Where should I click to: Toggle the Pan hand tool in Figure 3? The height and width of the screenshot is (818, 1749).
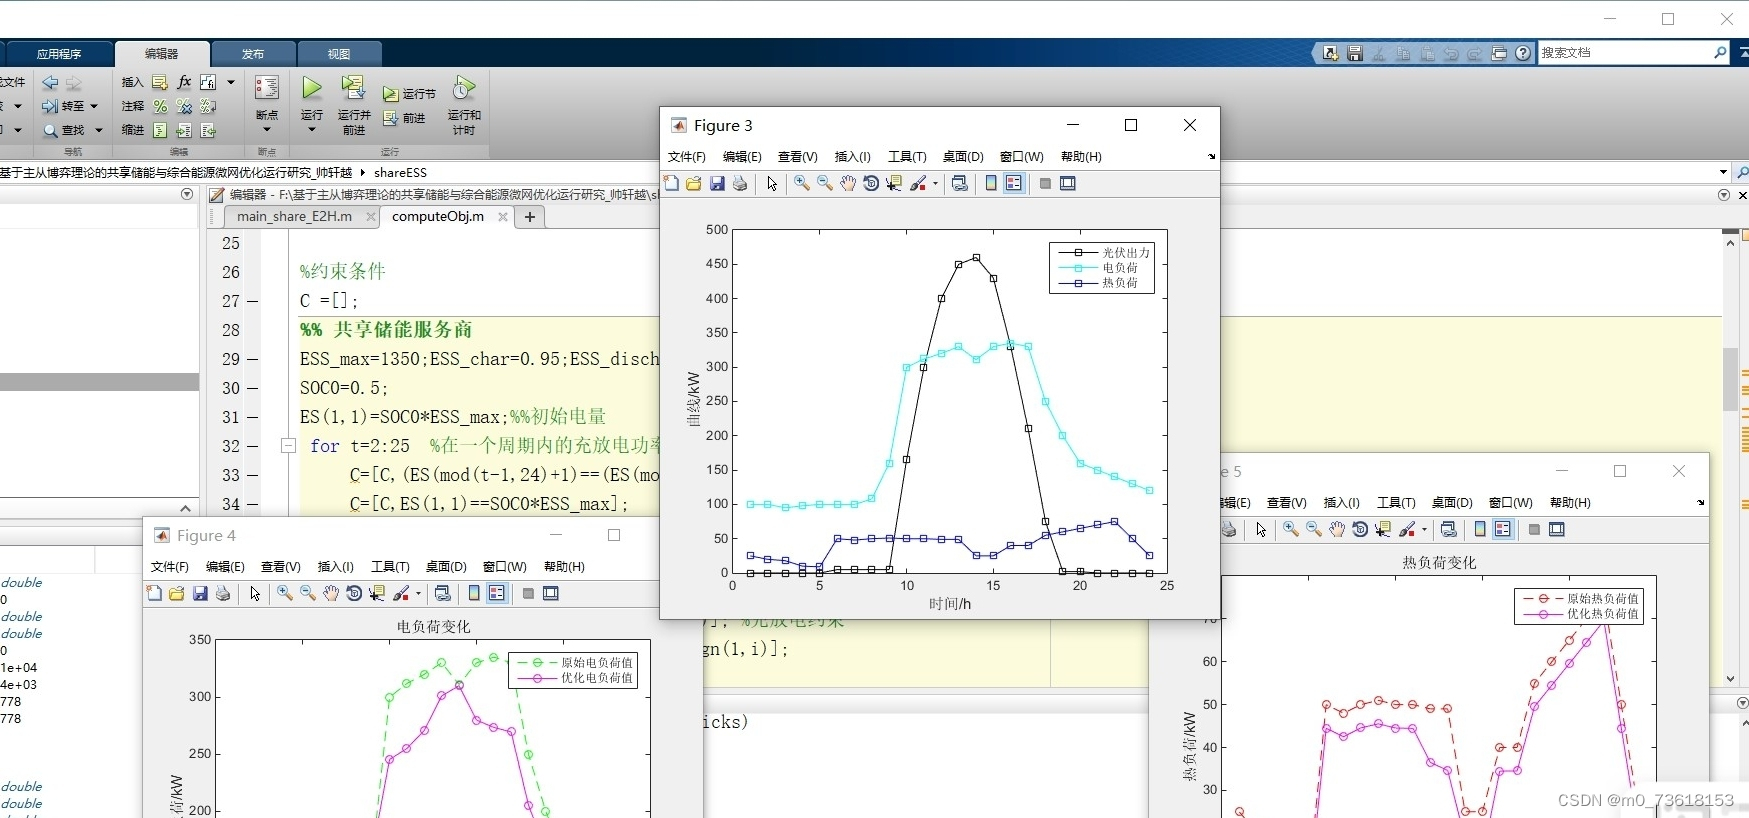pyautogui.click(x=848, y=183)
